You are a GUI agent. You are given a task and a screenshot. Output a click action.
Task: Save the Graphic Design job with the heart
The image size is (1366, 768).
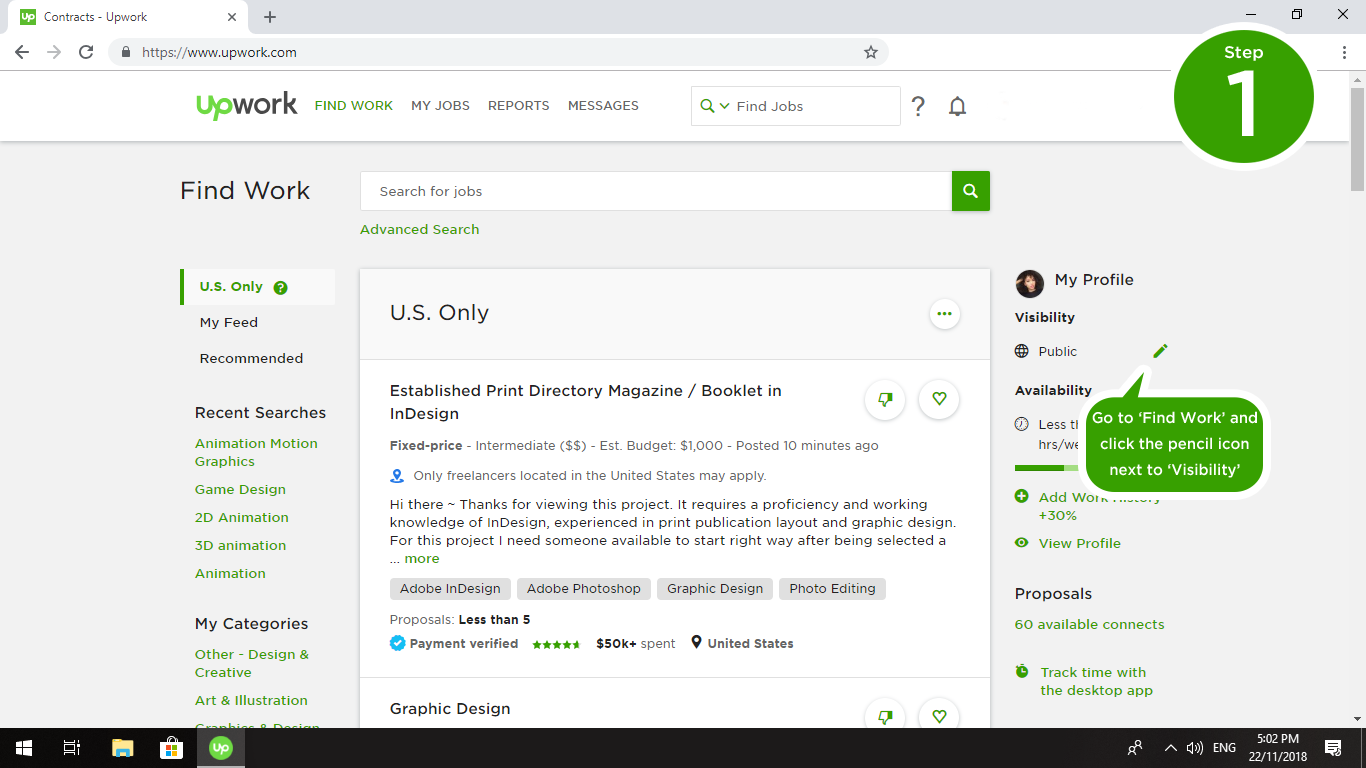point(939,716)
